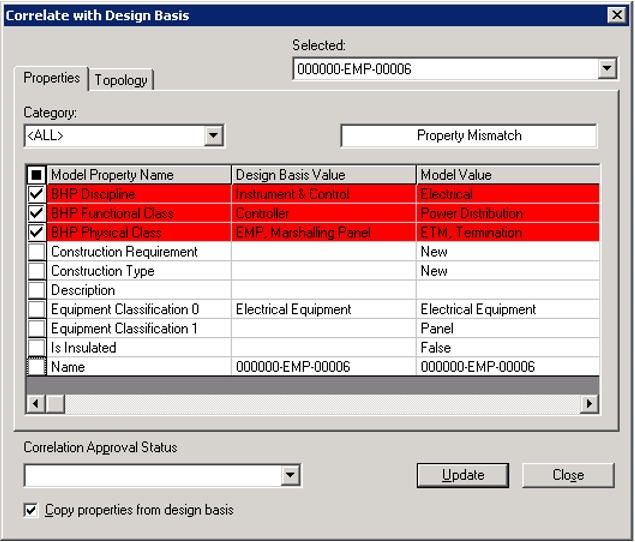Select the Equipment Classification 0 row name
Screen dimensions: 635x542
[125, 310]
